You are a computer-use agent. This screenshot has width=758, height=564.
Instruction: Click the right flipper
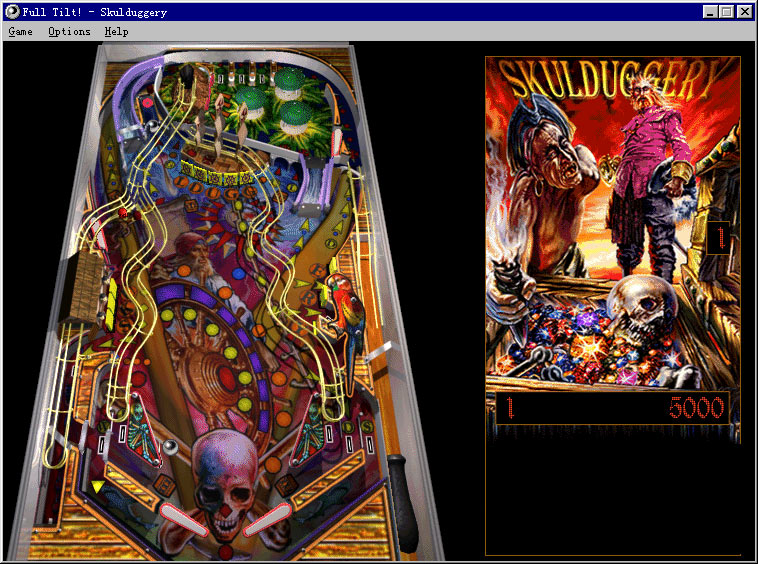click(267, 520)
